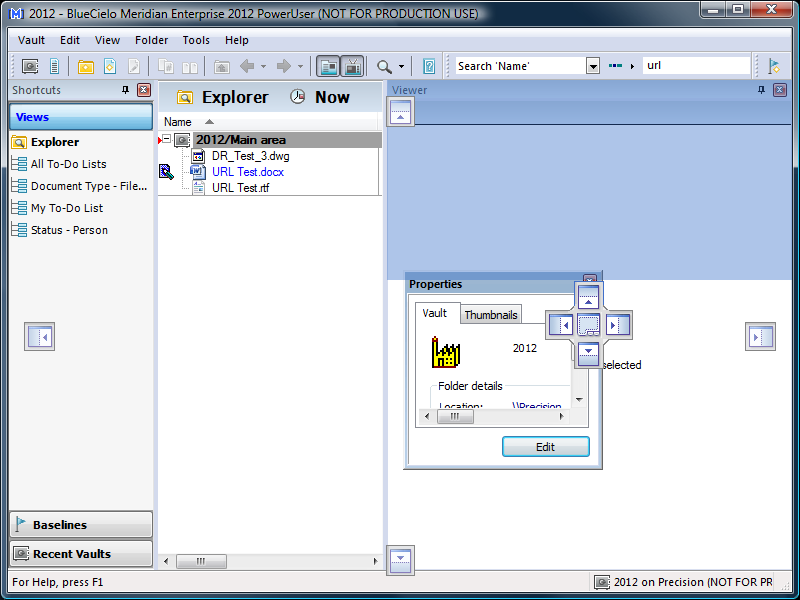Click the Back arrow in toolbar

[x=247, y=66]
